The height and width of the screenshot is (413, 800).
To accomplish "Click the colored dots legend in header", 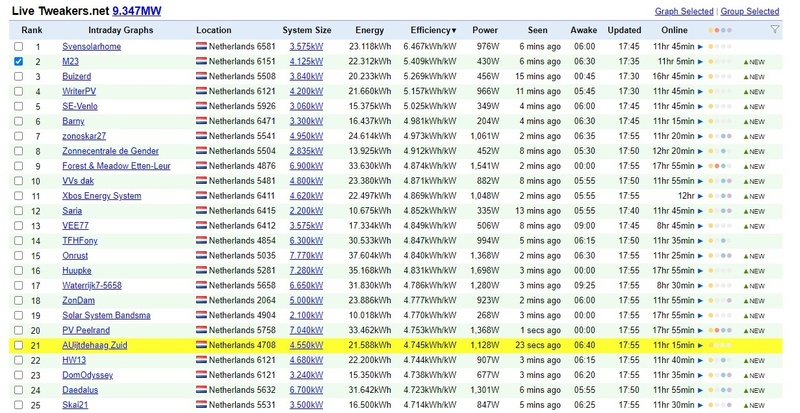I will pyautogui.click(x=720, y=30).
